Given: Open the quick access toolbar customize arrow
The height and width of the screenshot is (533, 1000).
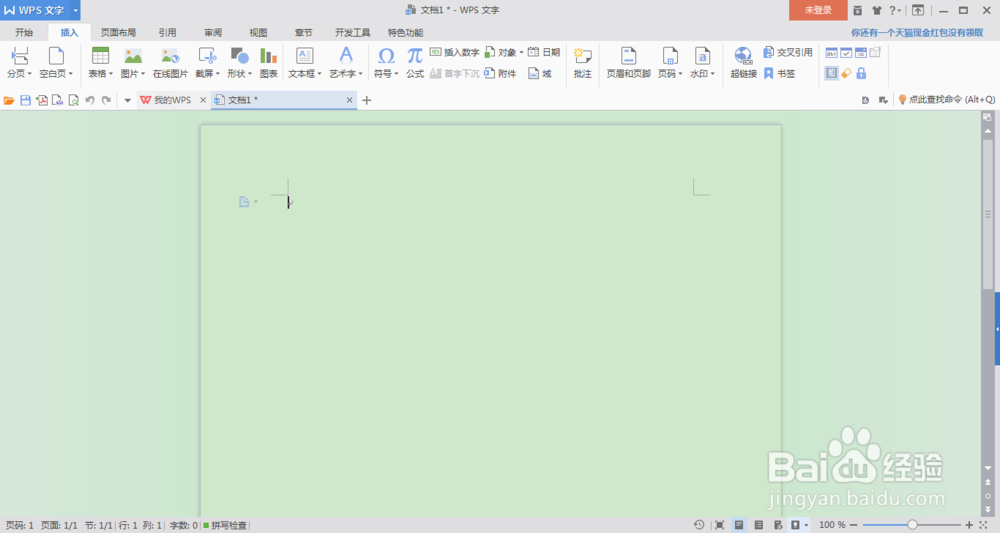Looking at the screenshot, I should click(x=128, y=100).
